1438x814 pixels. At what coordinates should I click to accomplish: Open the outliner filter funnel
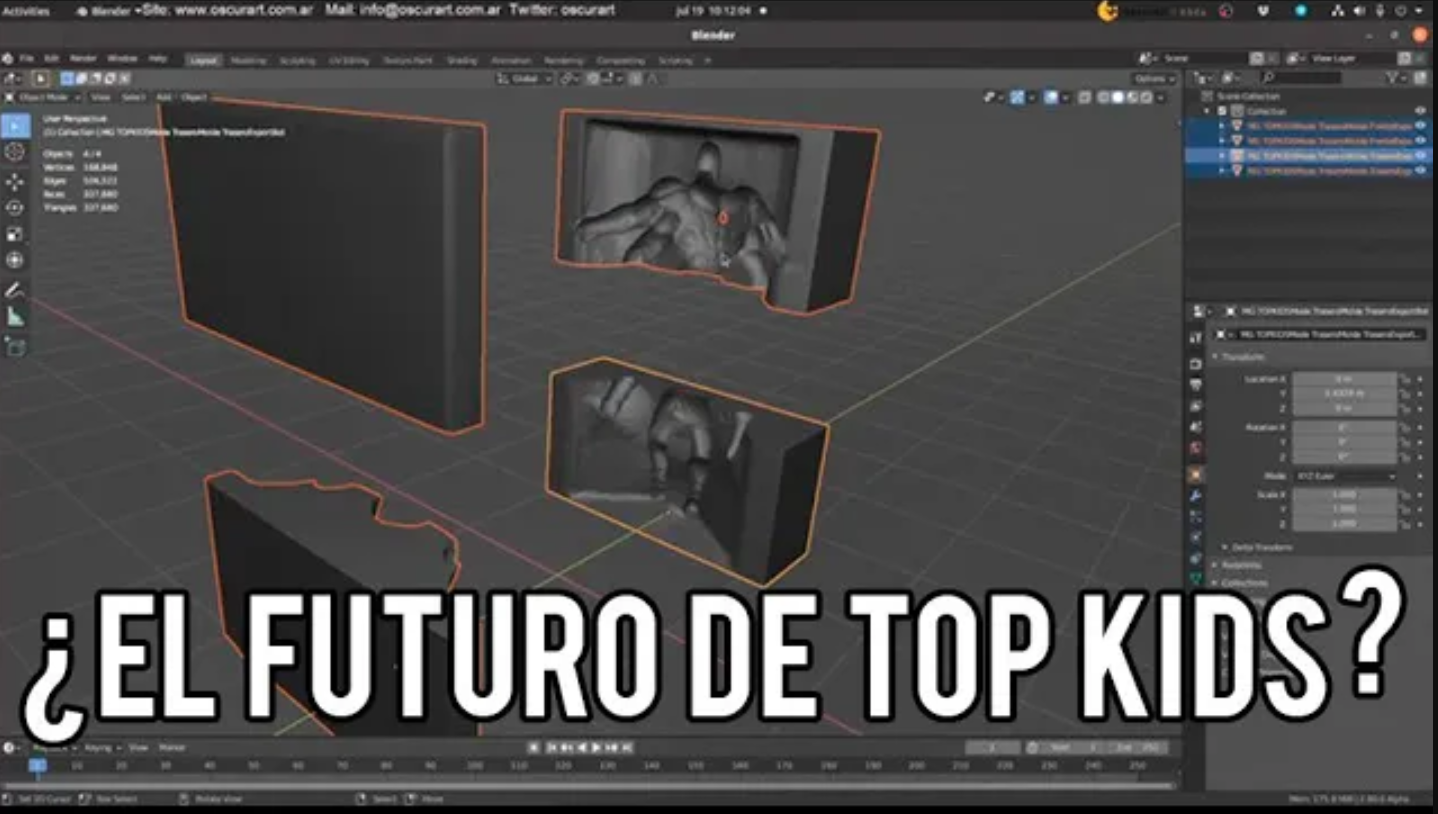[1394, 77]
